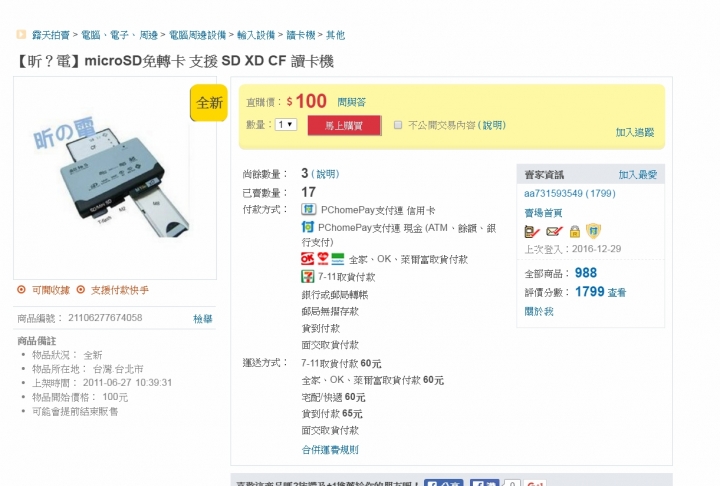Click the seller's padlock security icon
The image size is (720, 486).
[574, 231]
